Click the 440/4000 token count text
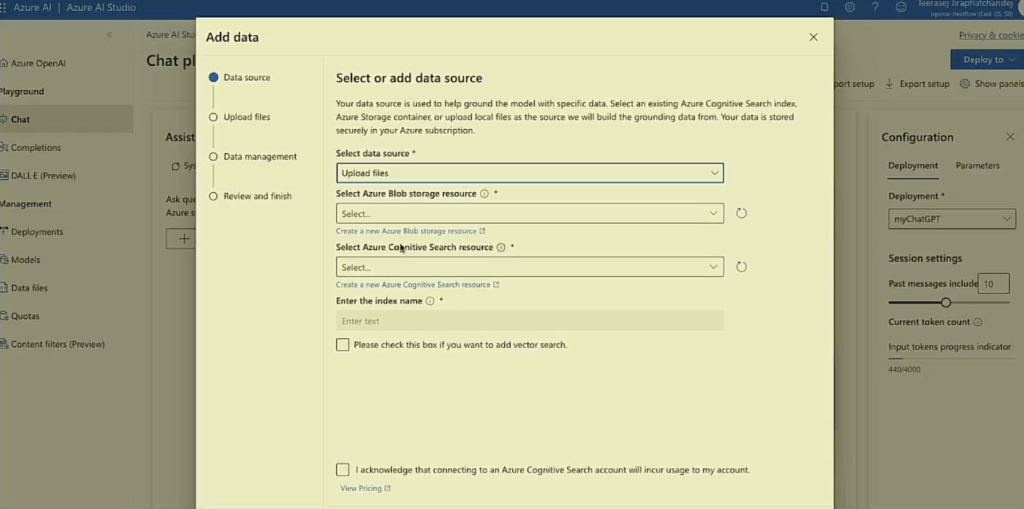 pyautogui.click(x=904, y=369)
